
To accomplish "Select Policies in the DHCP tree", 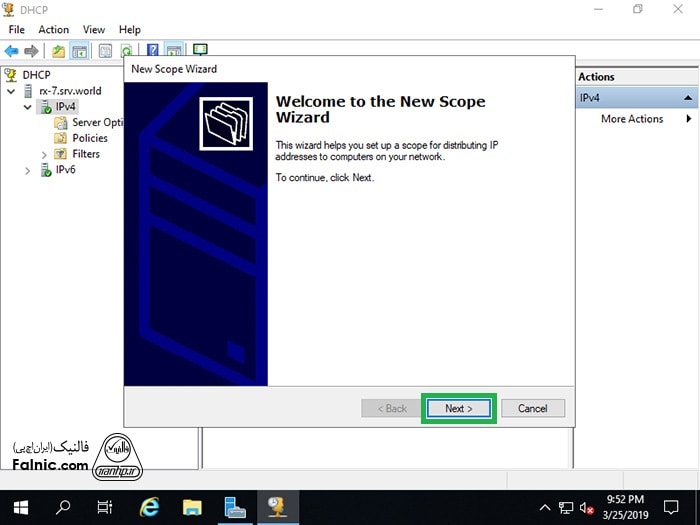I will pos(90,138).
